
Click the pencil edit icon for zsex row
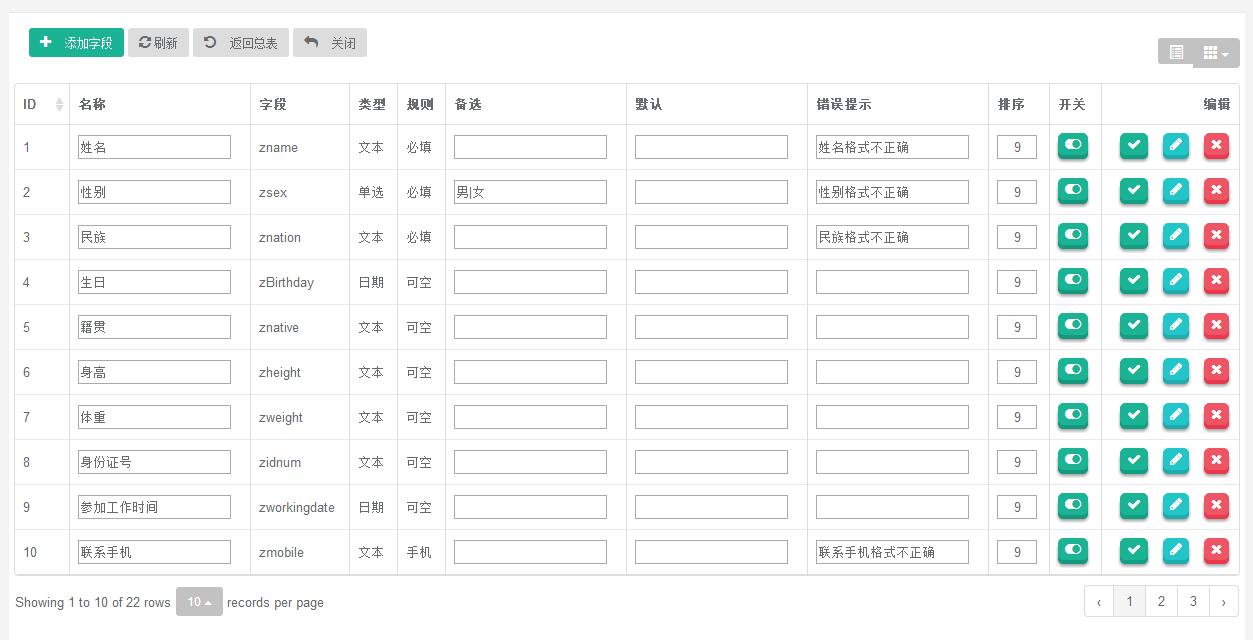tap(1175, 191)
